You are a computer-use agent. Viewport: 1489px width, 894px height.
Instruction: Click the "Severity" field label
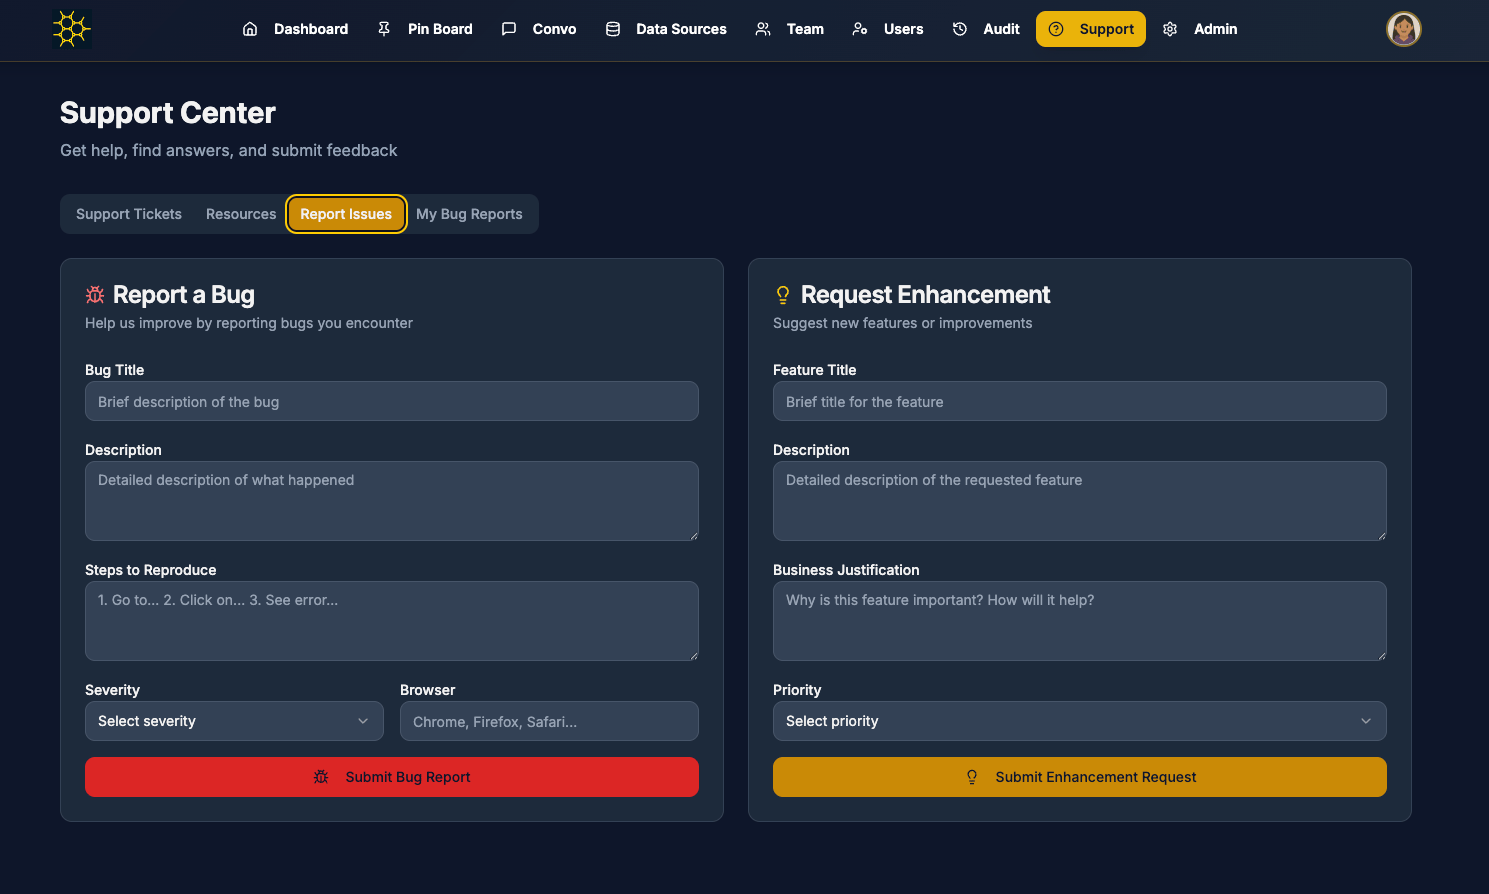click(x=112, y=690)
